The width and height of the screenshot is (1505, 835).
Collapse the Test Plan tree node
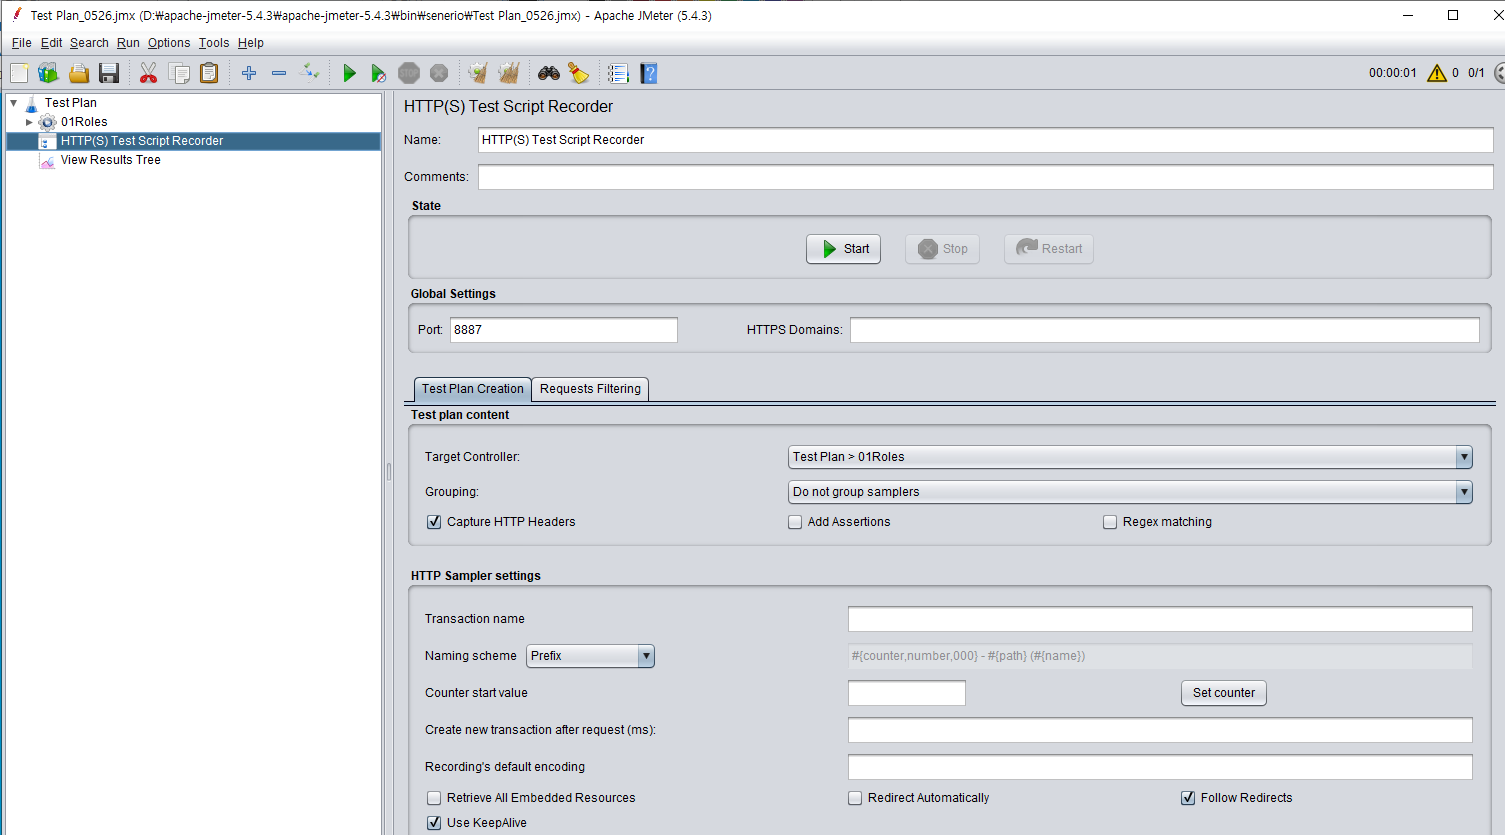pyautogui.click(x=14, y=103)
